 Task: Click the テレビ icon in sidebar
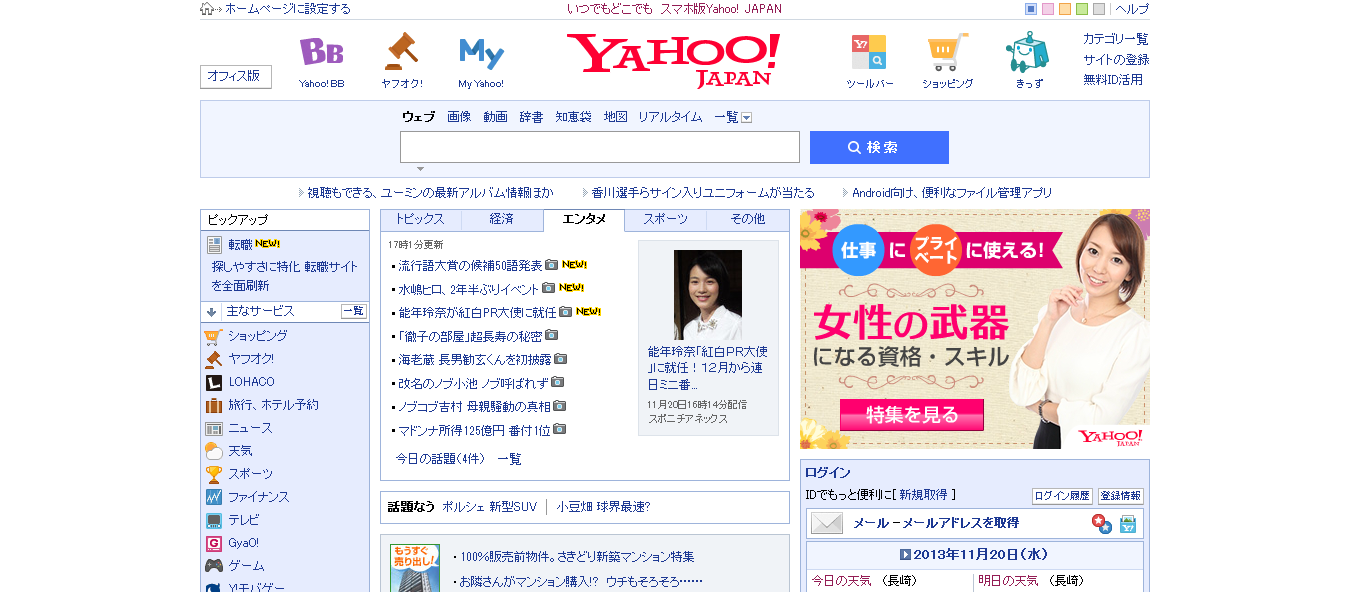point(213,520)
